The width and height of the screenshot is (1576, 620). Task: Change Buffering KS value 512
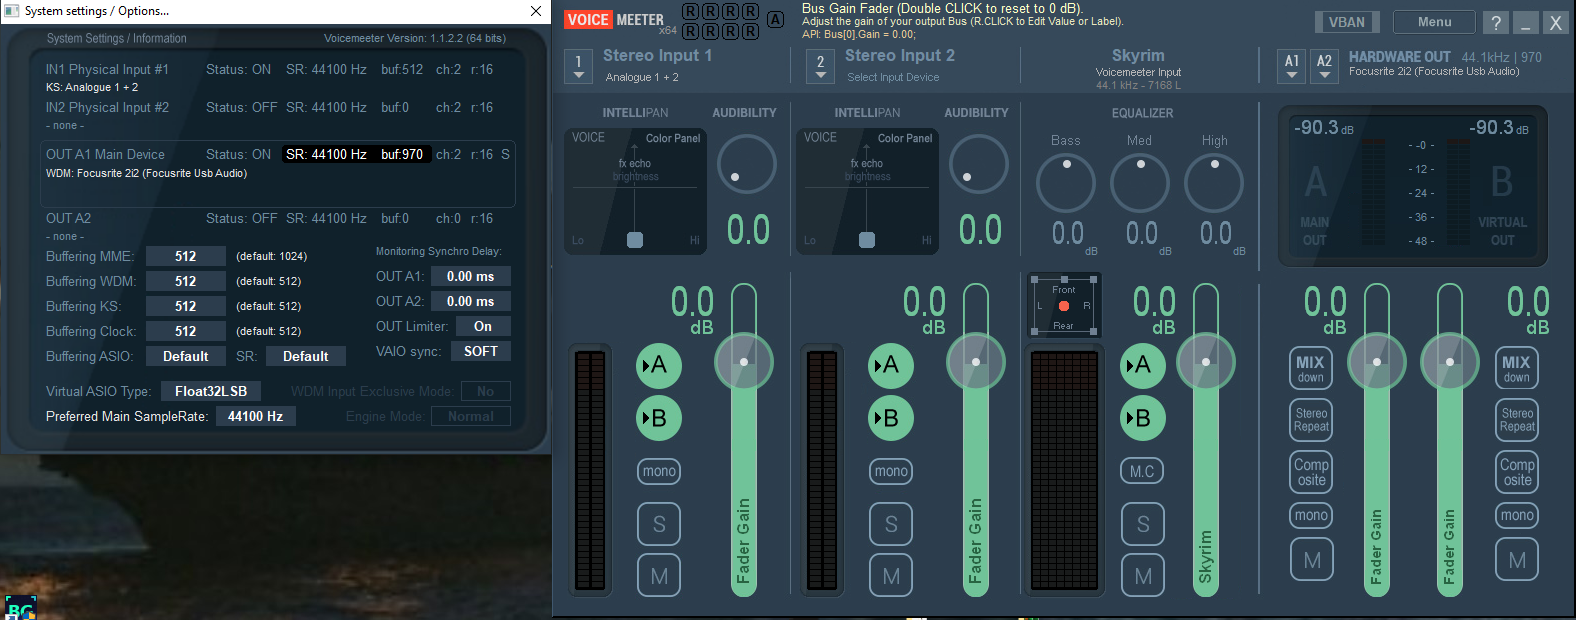(186, 306)
